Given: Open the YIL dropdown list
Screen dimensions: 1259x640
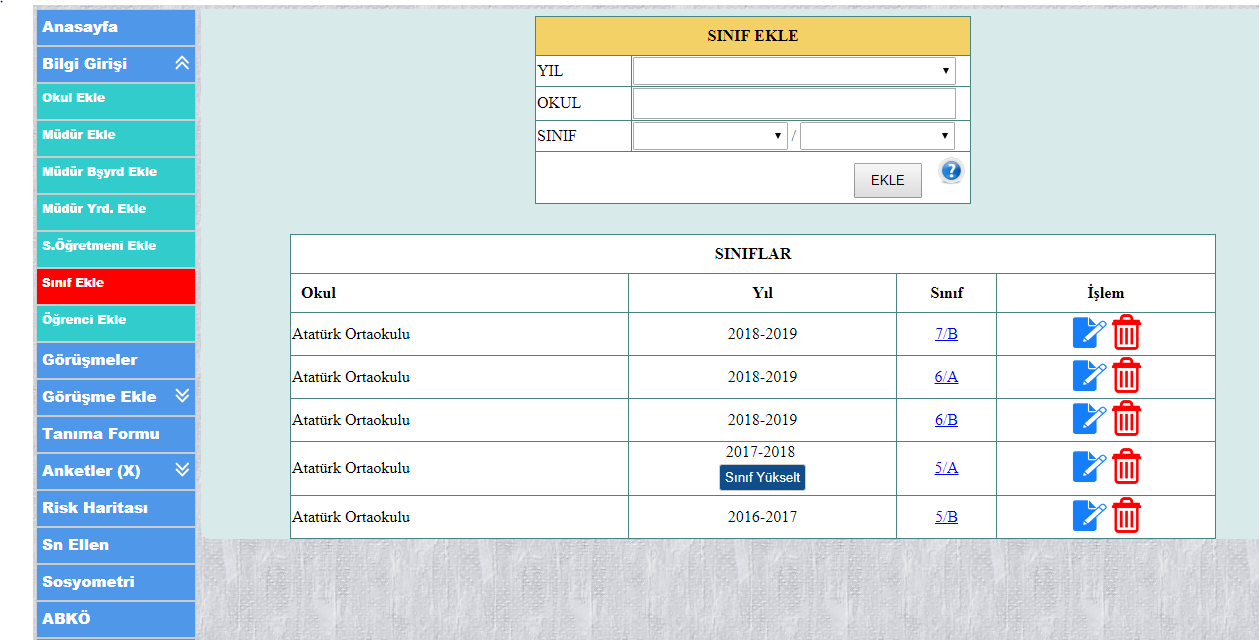Looking at the screenshot, I should [x=793, y=71].
